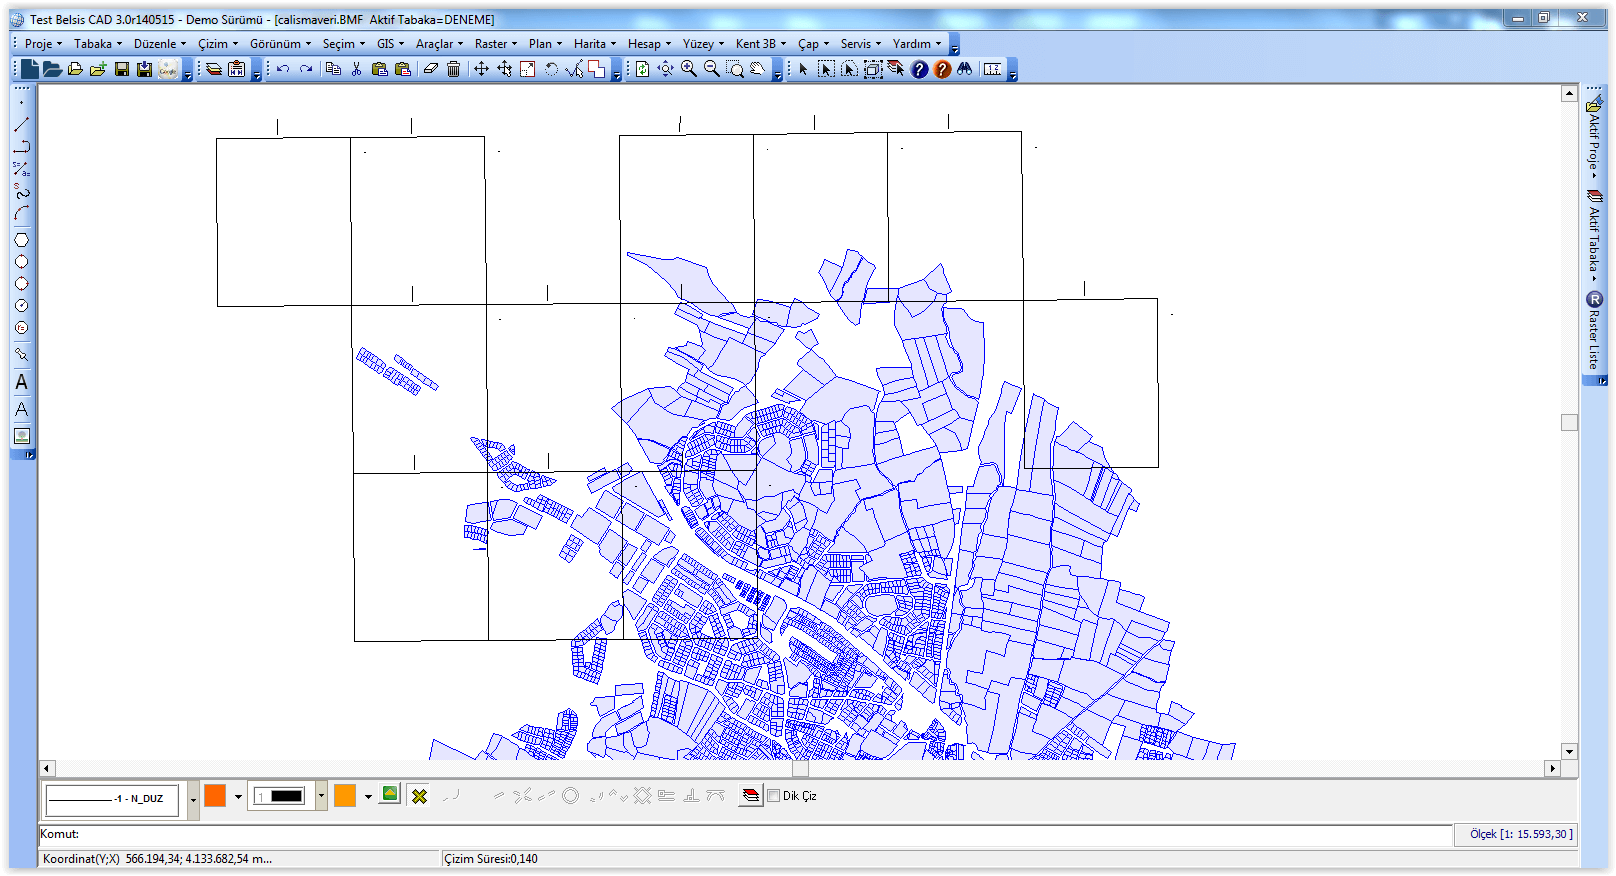
Task: Open the Raster Liste side panel
Action: (x=1594, y=332)
